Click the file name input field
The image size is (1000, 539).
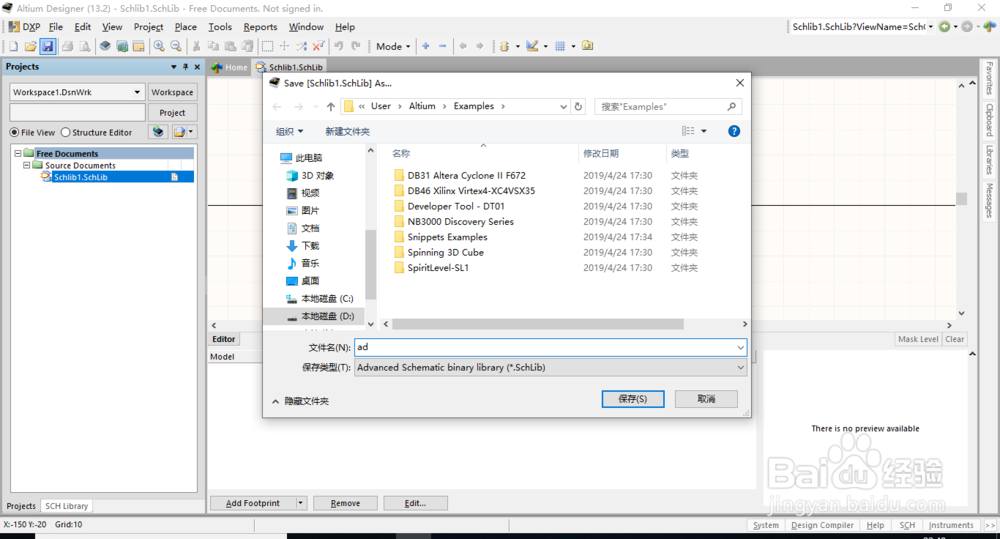[x=545, y=348]
